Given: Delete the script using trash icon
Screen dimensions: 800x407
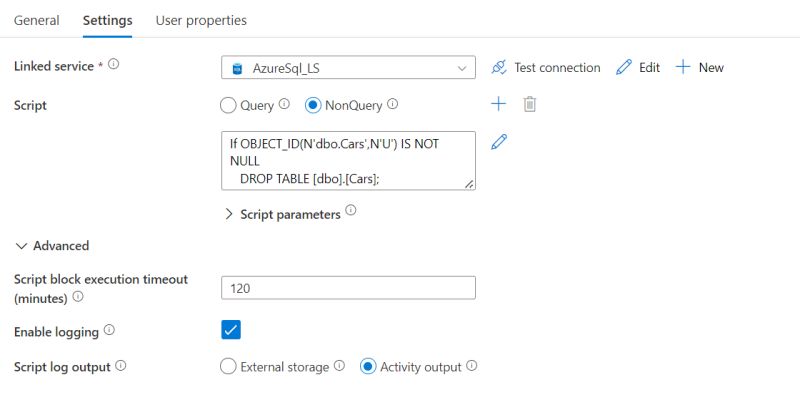Looking at the screenshot, I should tap(530, 104).
